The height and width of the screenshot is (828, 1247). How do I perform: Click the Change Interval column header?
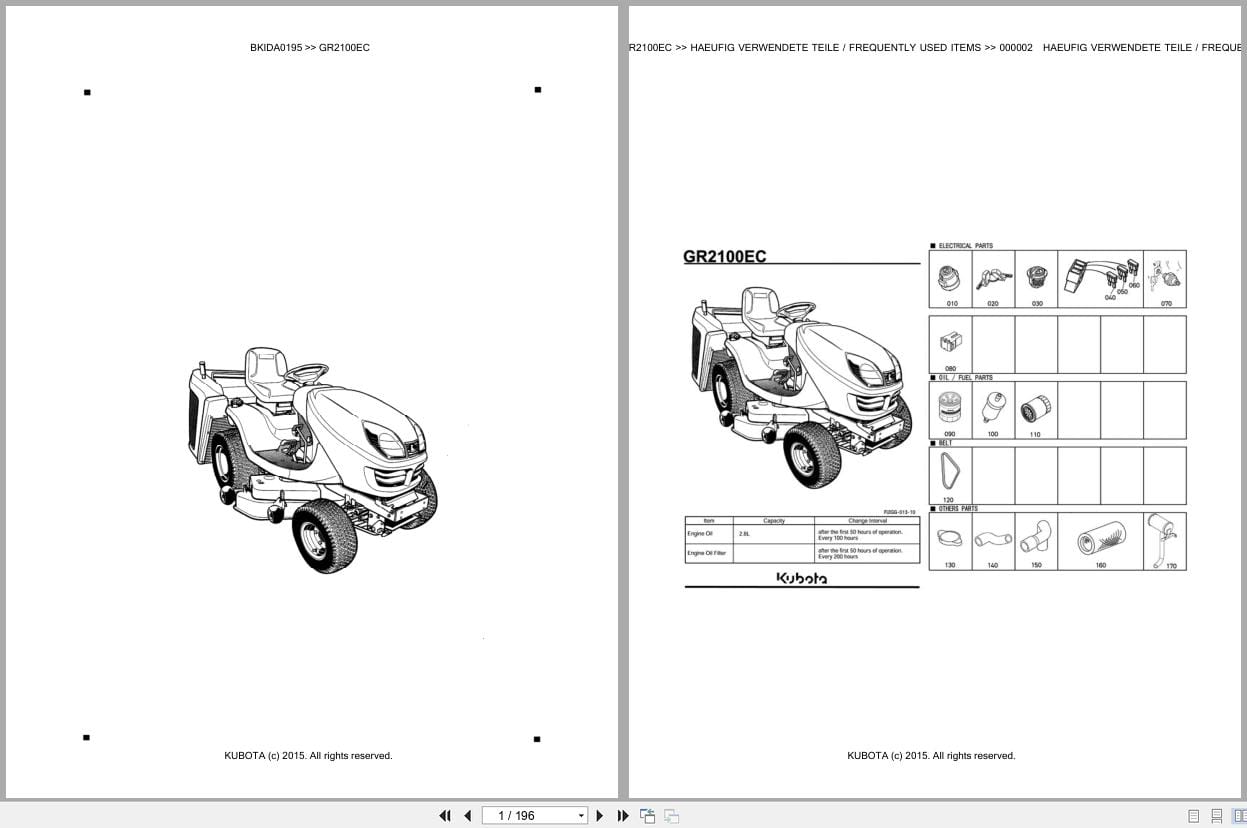click(868, 521)
